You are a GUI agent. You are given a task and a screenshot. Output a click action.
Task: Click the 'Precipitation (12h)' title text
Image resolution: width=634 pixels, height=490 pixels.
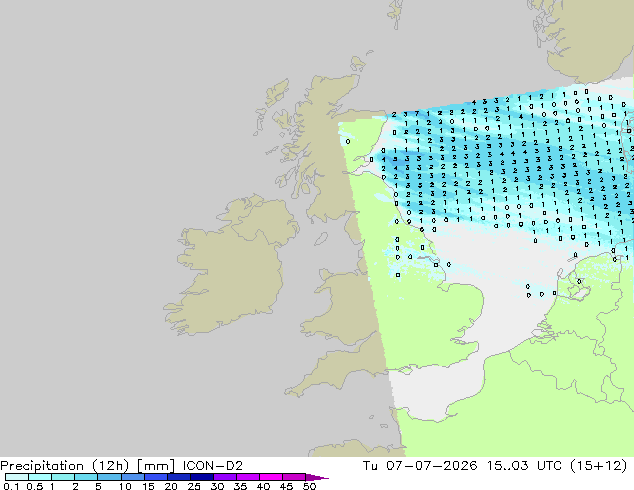click(x=65, y=466)
